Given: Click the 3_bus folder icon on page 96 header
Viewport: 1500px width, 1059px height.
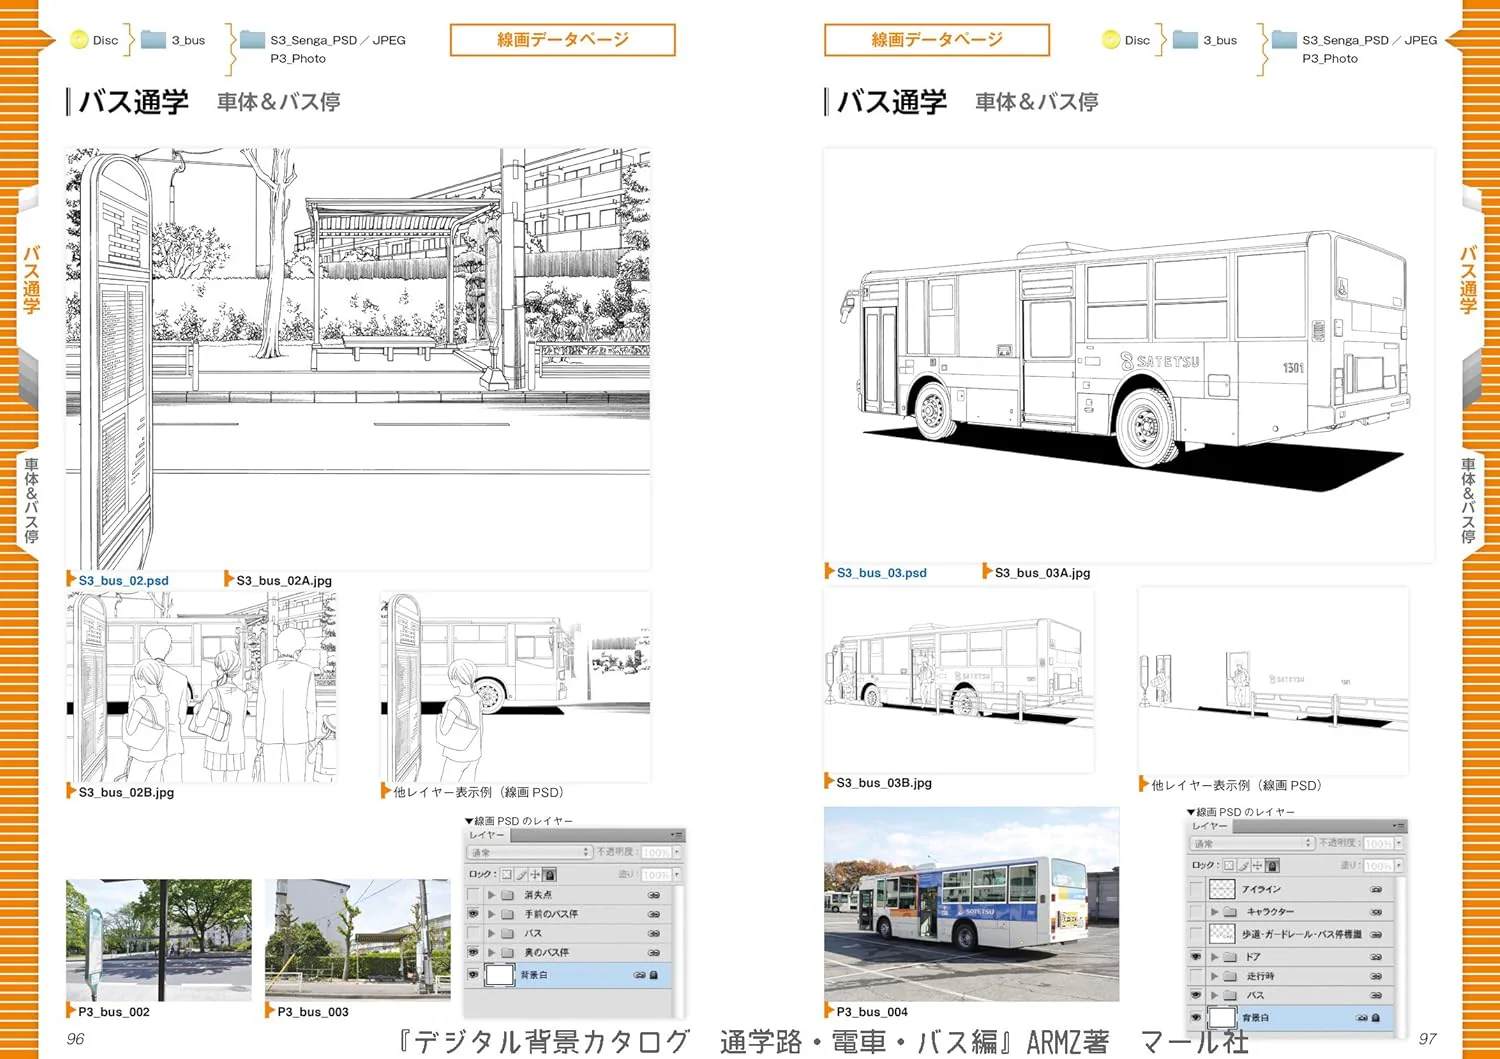Looking at the screenshot, I should click(x=153, y=40).
